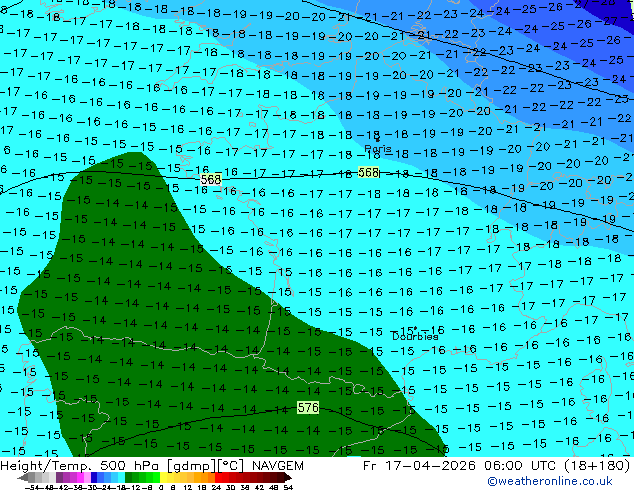Select the yellow 568 contour label near Paris
The height and width of the screenshot is (490, 634).
click(x=368, y=173)
